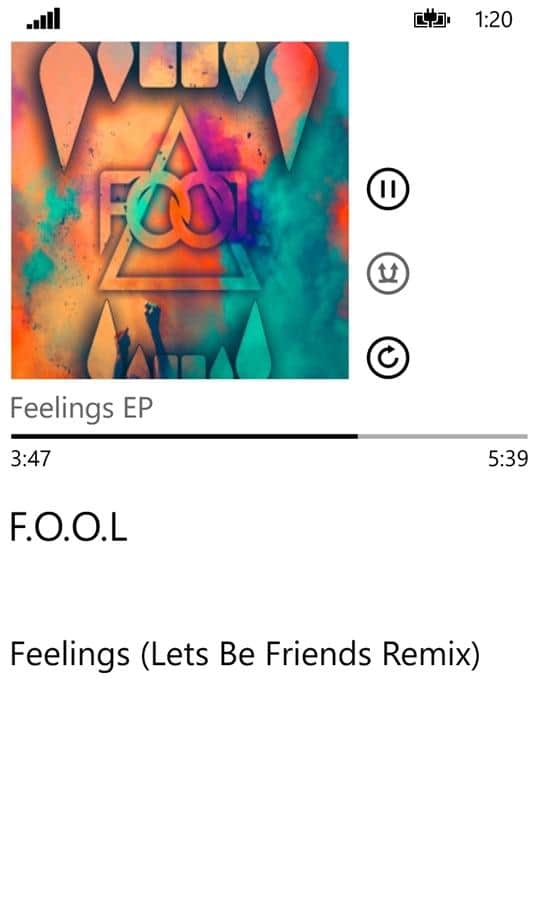Tap the battery charging indicator icon
Image resolution: width=540 pixels, height=900 pixels.
click(x=432, y=20)
